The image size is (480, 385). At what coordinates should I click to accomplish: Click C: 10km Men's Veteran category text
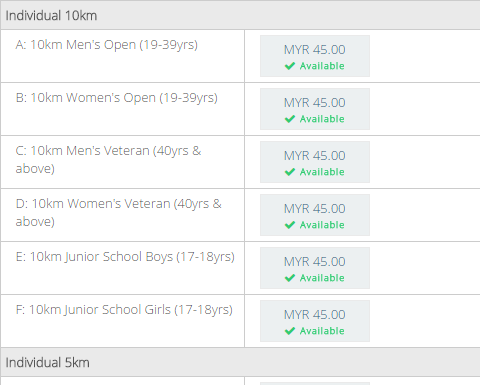(x=108, y=160)
